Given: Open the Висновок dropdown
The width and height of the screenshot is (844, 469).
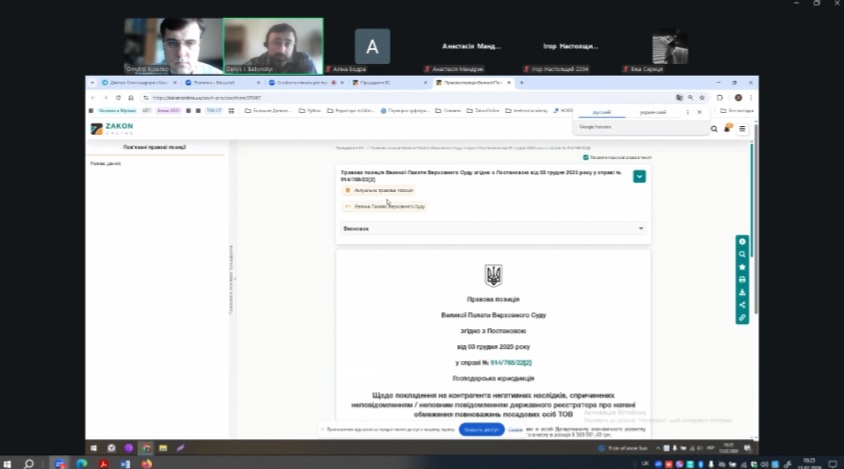Looking at the screenshot, I should pos(493,228).
